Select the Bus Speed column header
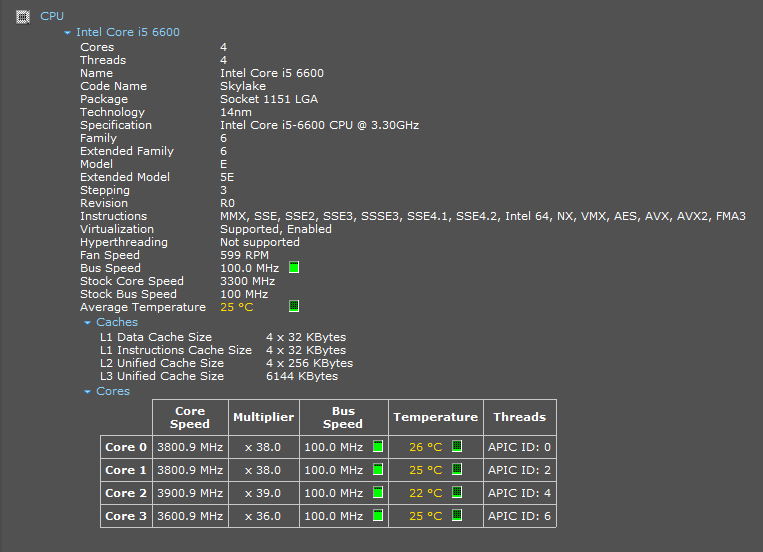 pyautogui.click(x=344, y=418)
